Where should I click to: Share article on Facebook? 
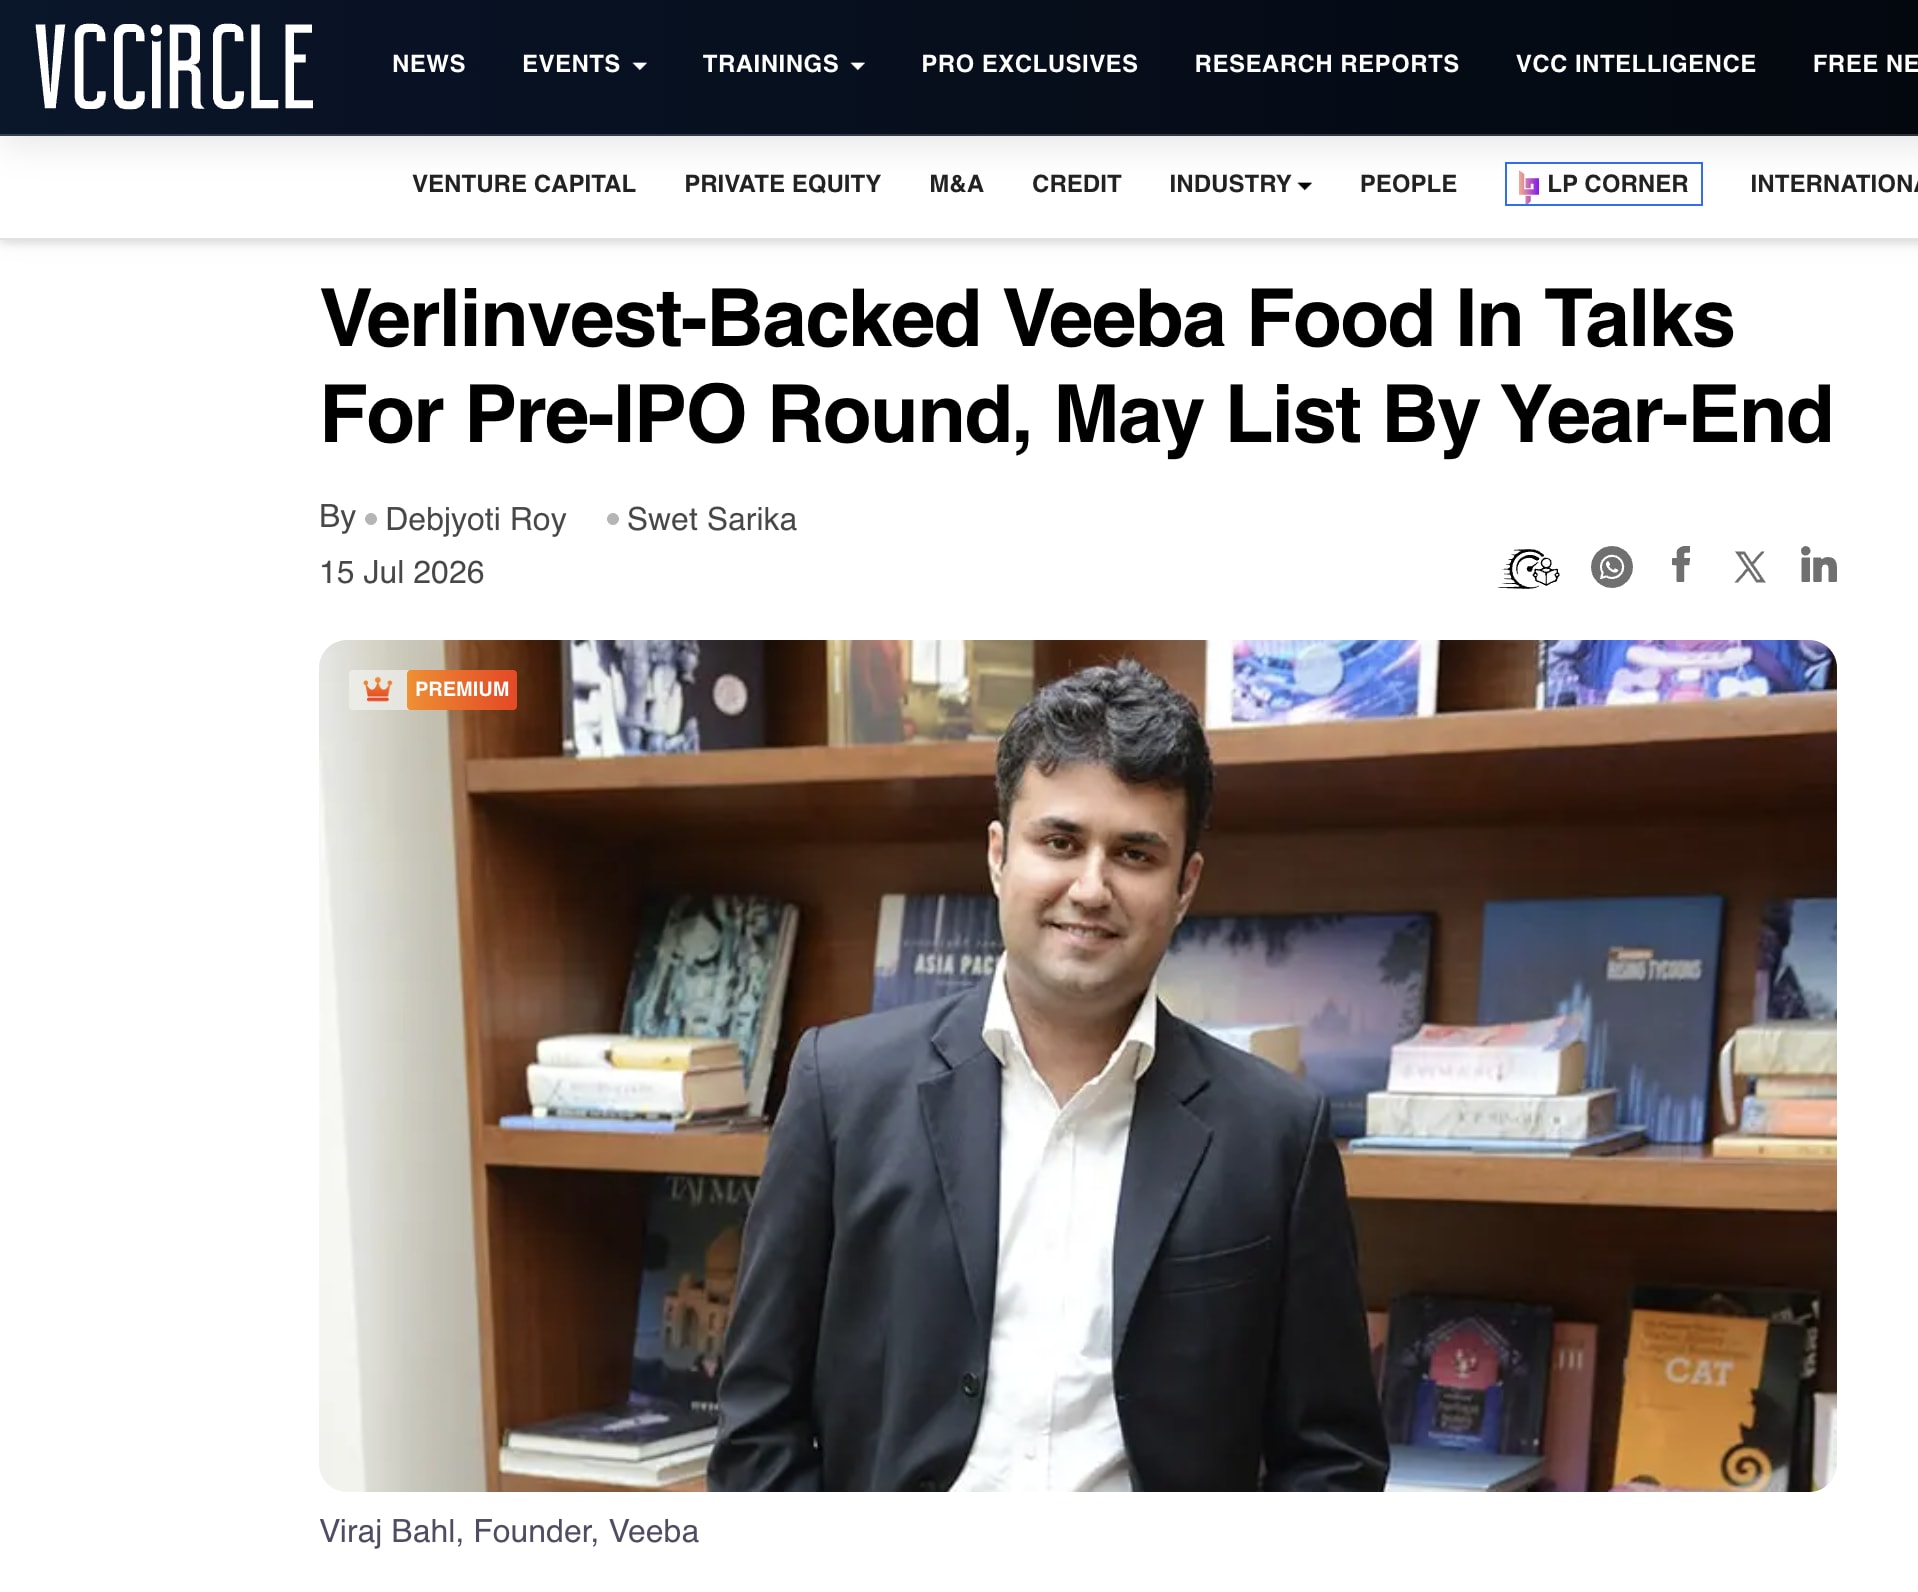pyautogui.click(x=1681, y=565)
